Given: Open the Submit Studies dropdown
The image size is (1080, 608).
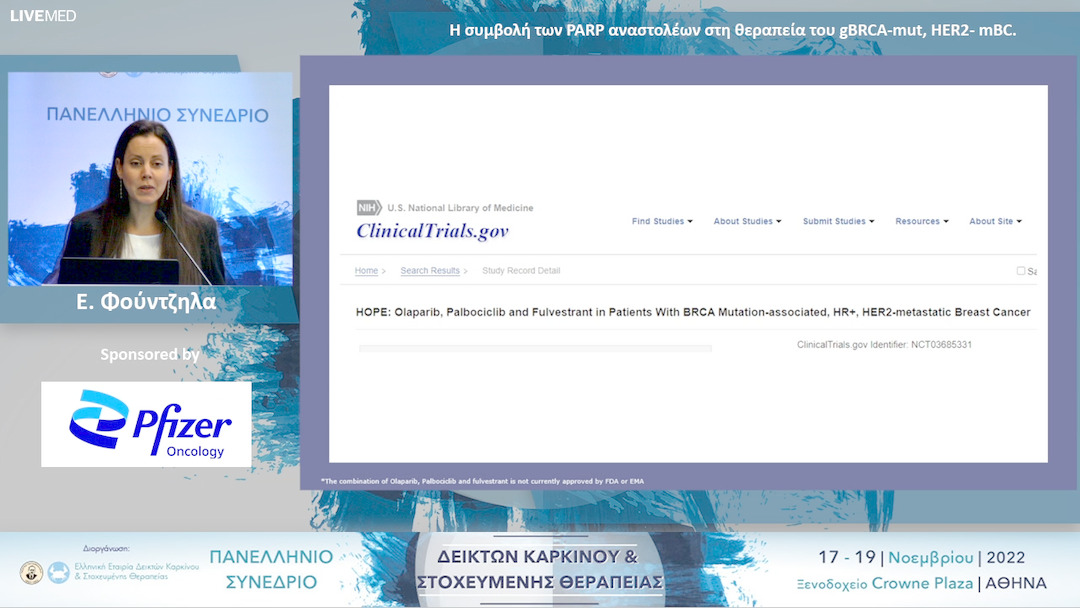Looking at the screenshot, I should (837, 220).
